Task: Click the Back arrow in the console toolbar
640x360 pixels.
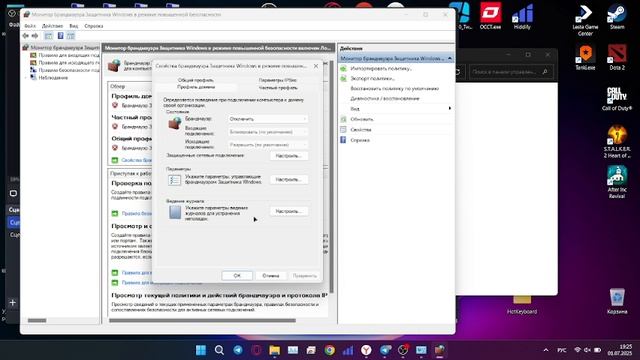Action: tap(26, 36)
